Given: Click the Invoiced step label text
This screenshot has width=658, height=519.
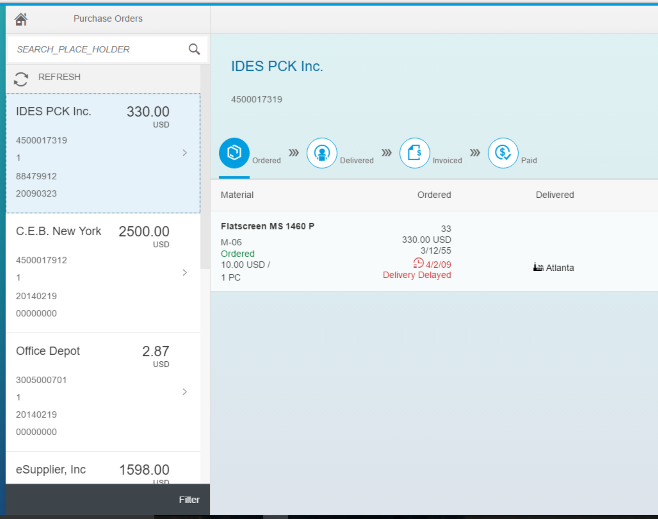Looking at the screenshot, I should click(447, 160).
